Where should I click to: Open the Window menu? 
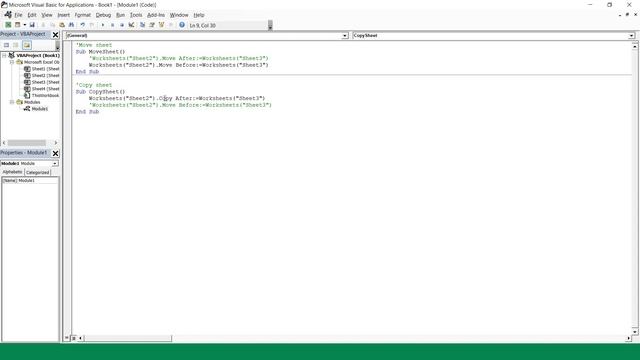click(x=179, y=15)
